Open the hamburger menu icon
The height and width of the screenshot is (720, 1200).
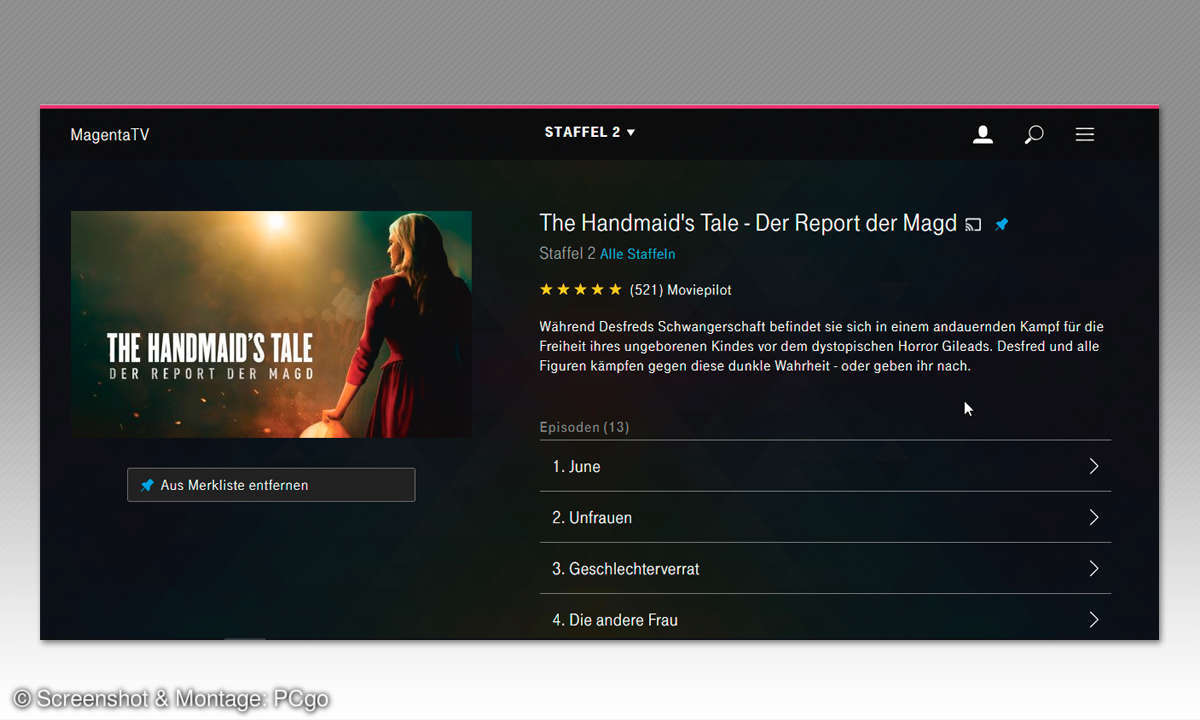pyautogui.click(x=1085, y=134)
